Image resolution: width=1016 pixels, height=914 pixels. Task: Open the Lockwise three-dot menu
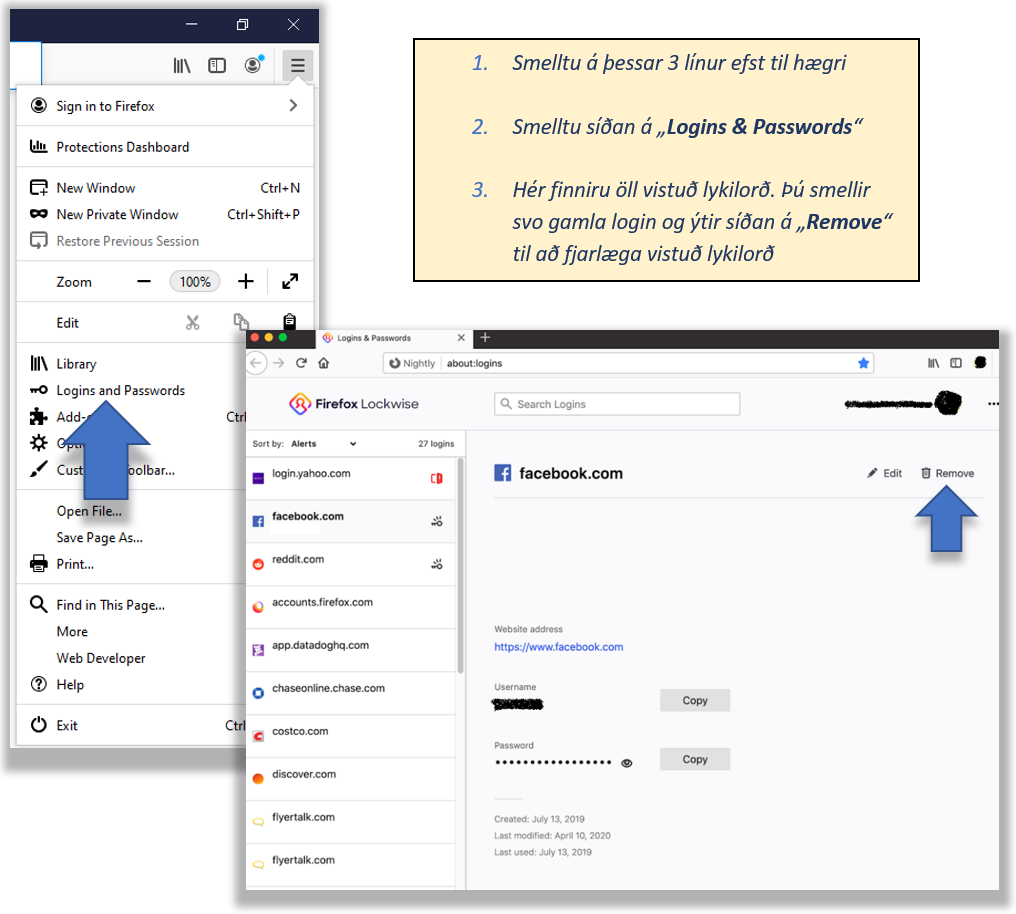(x=992, y=404)
